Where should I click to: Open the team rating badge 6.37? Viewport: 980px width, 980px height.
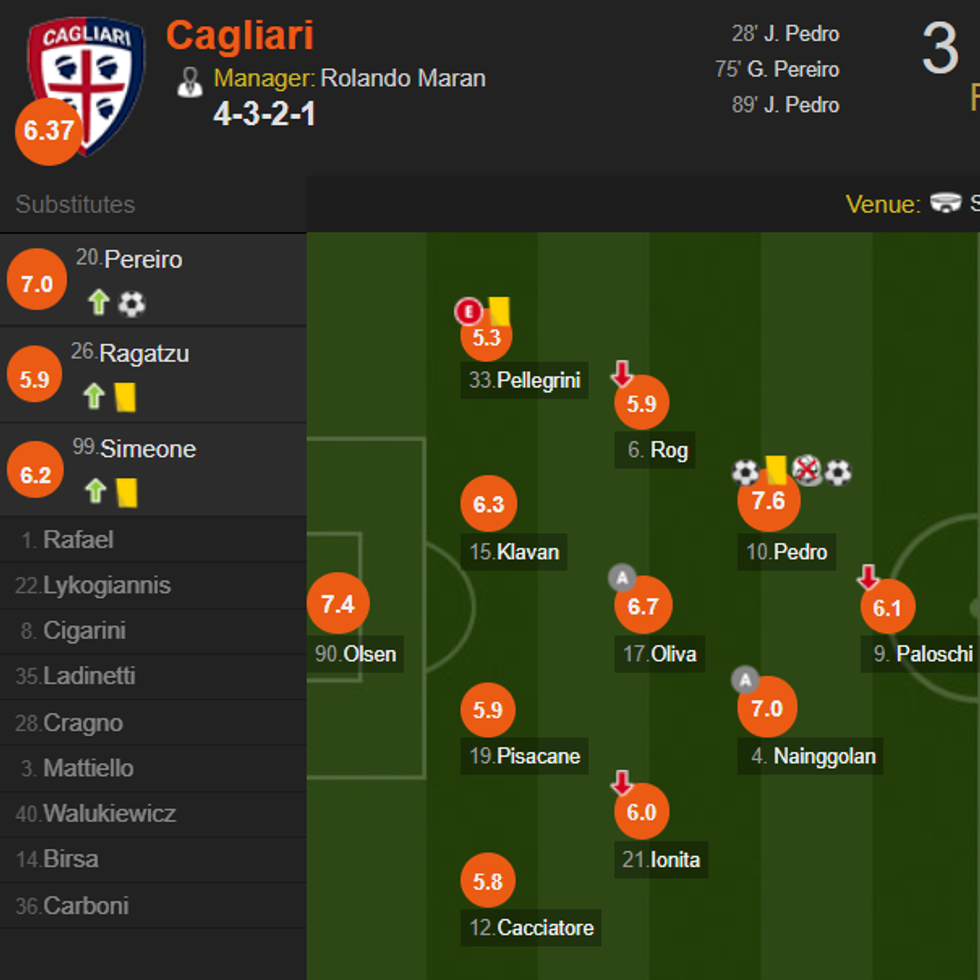[47, 130]
